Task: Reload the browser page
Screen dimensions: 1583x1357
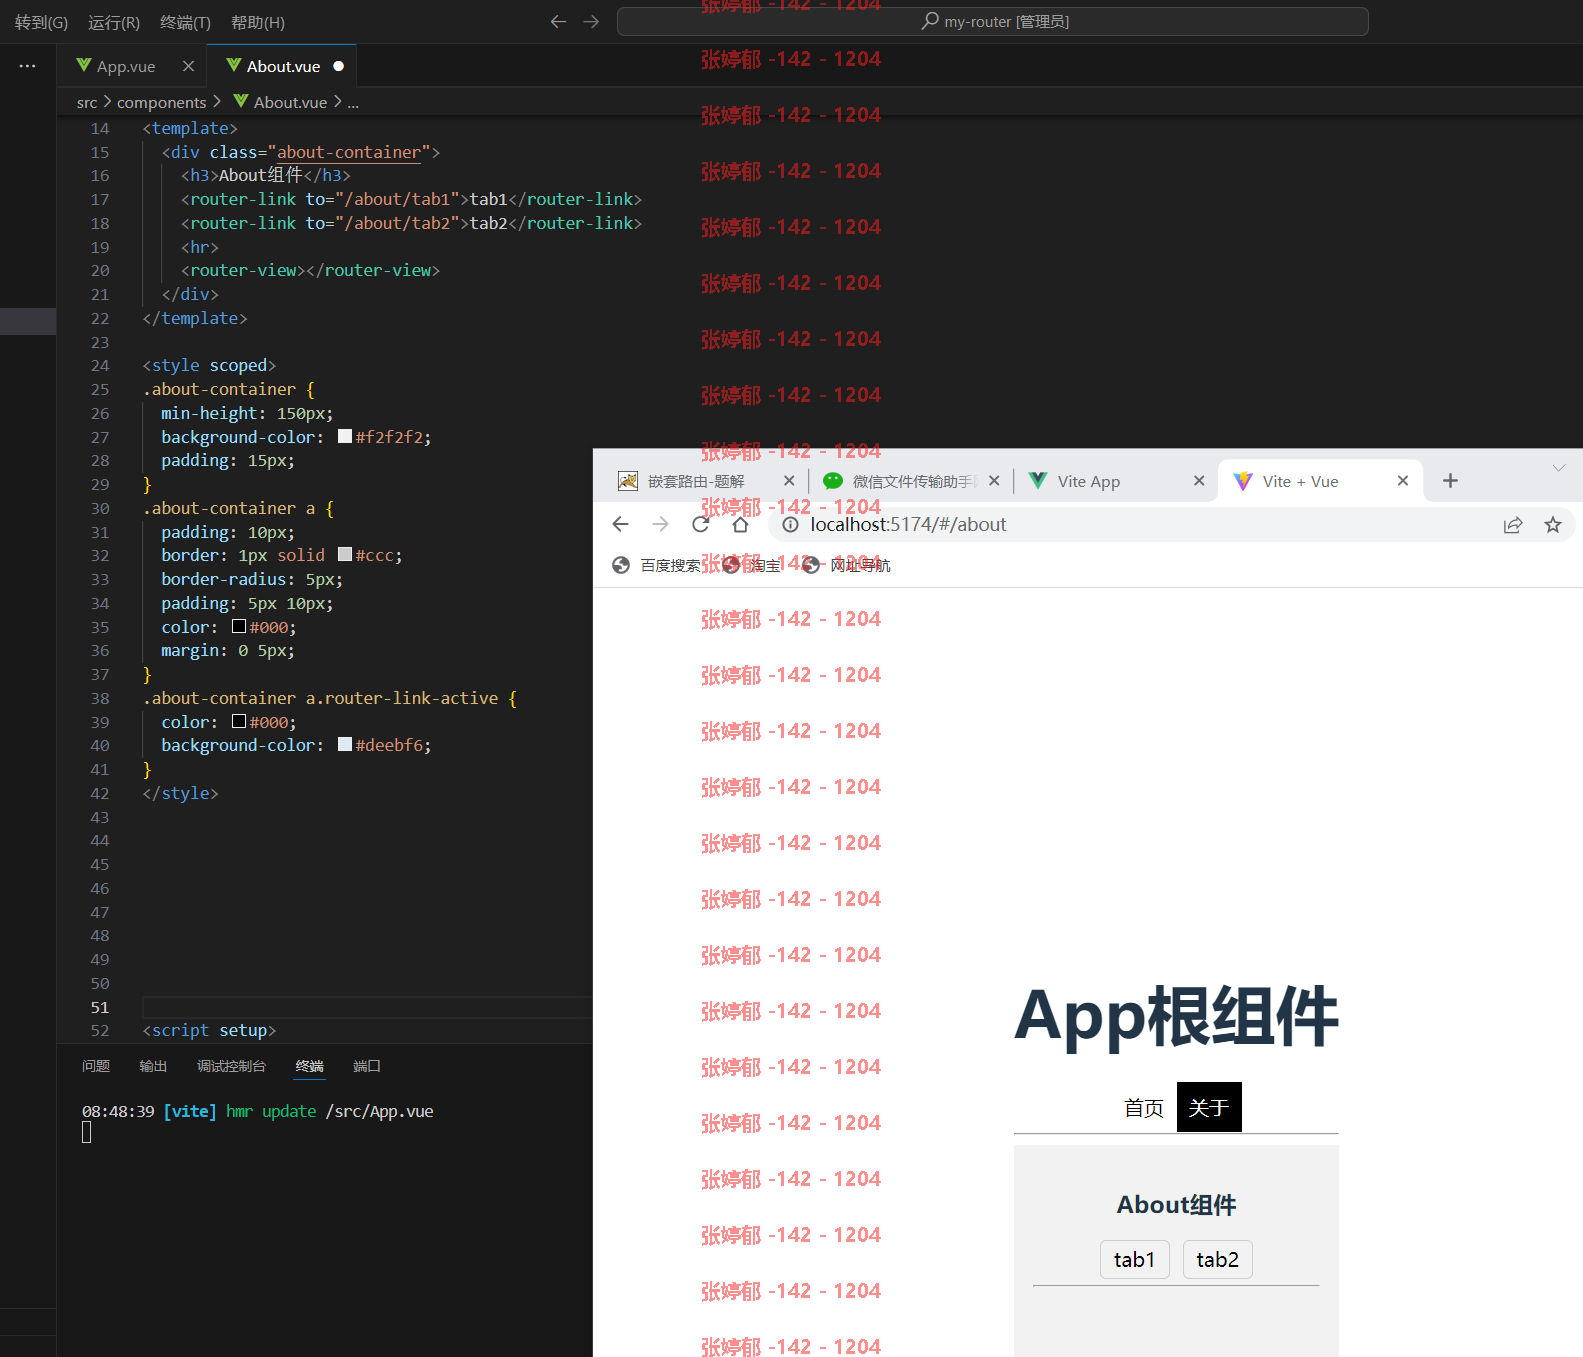Action: (x=700, y=524)
